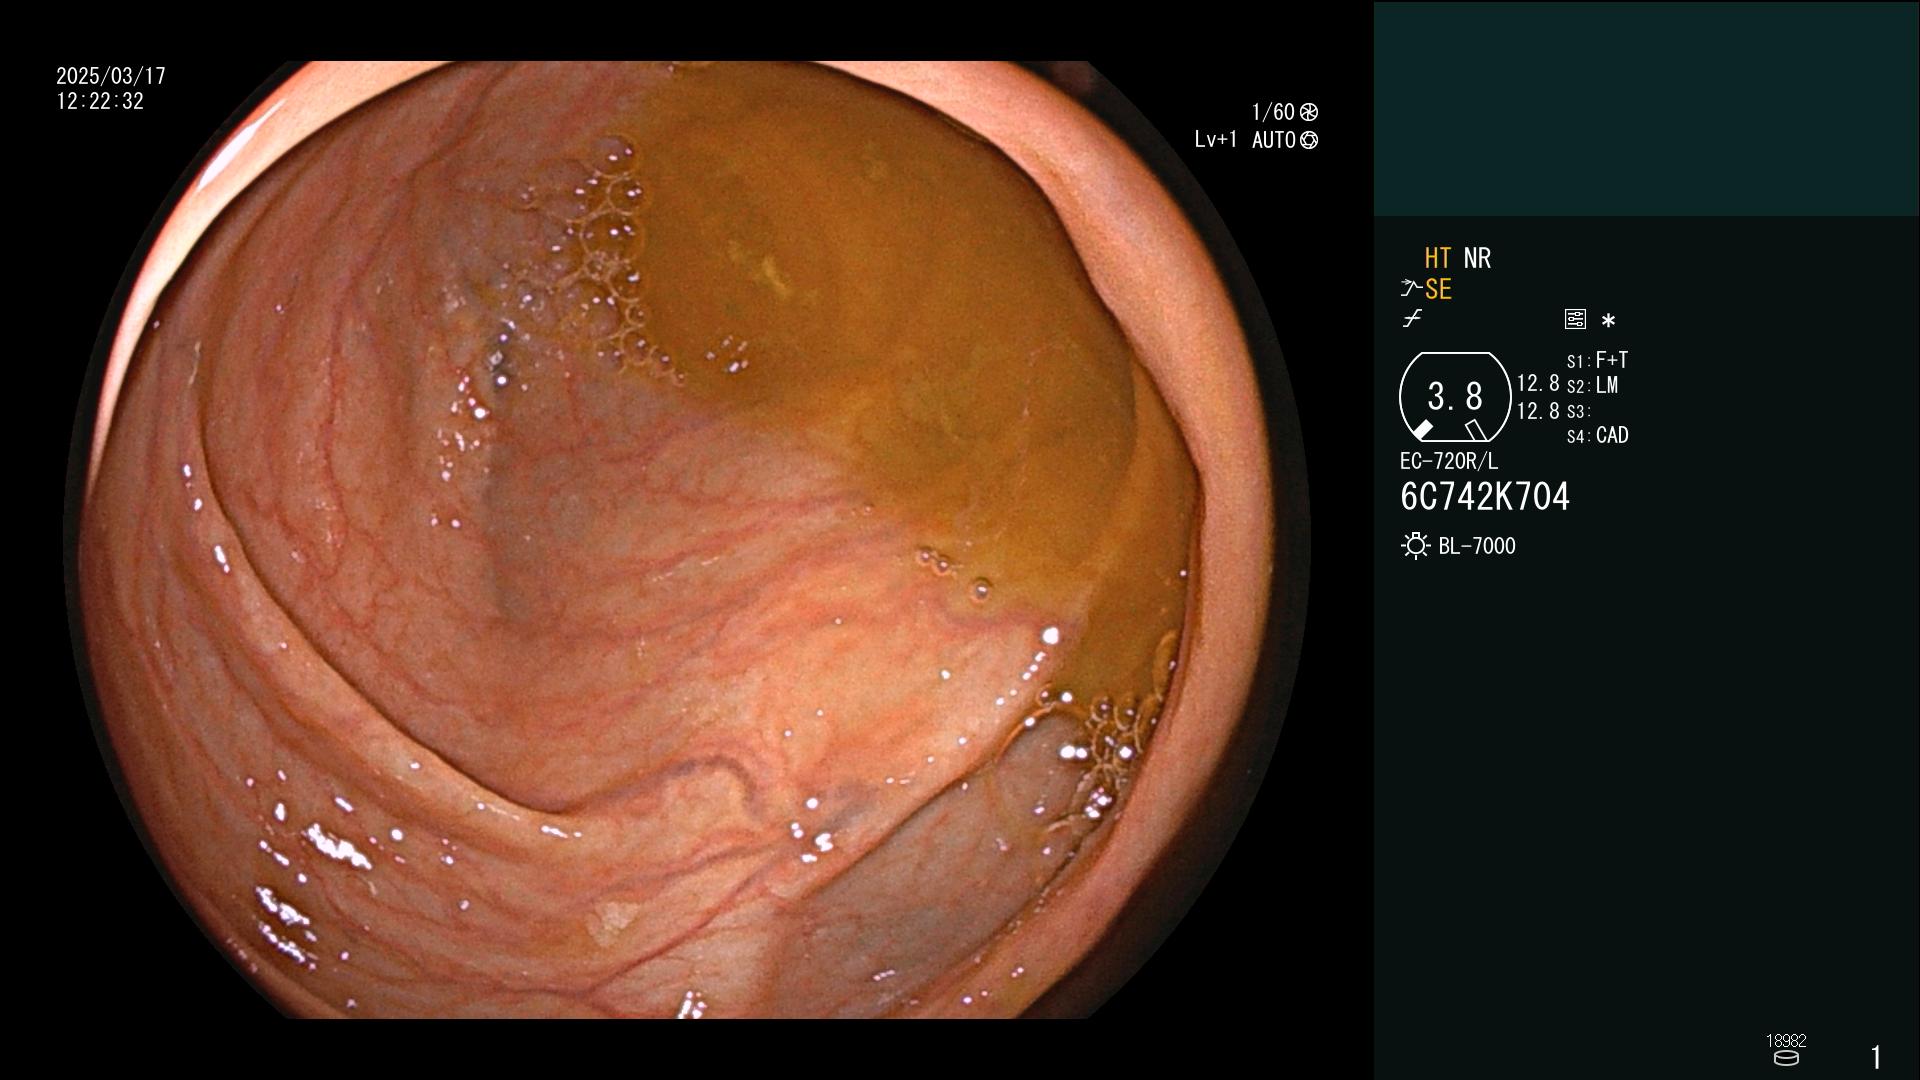
Task: Click the serial number 6C742K704
Action: tap(1485, 497)
